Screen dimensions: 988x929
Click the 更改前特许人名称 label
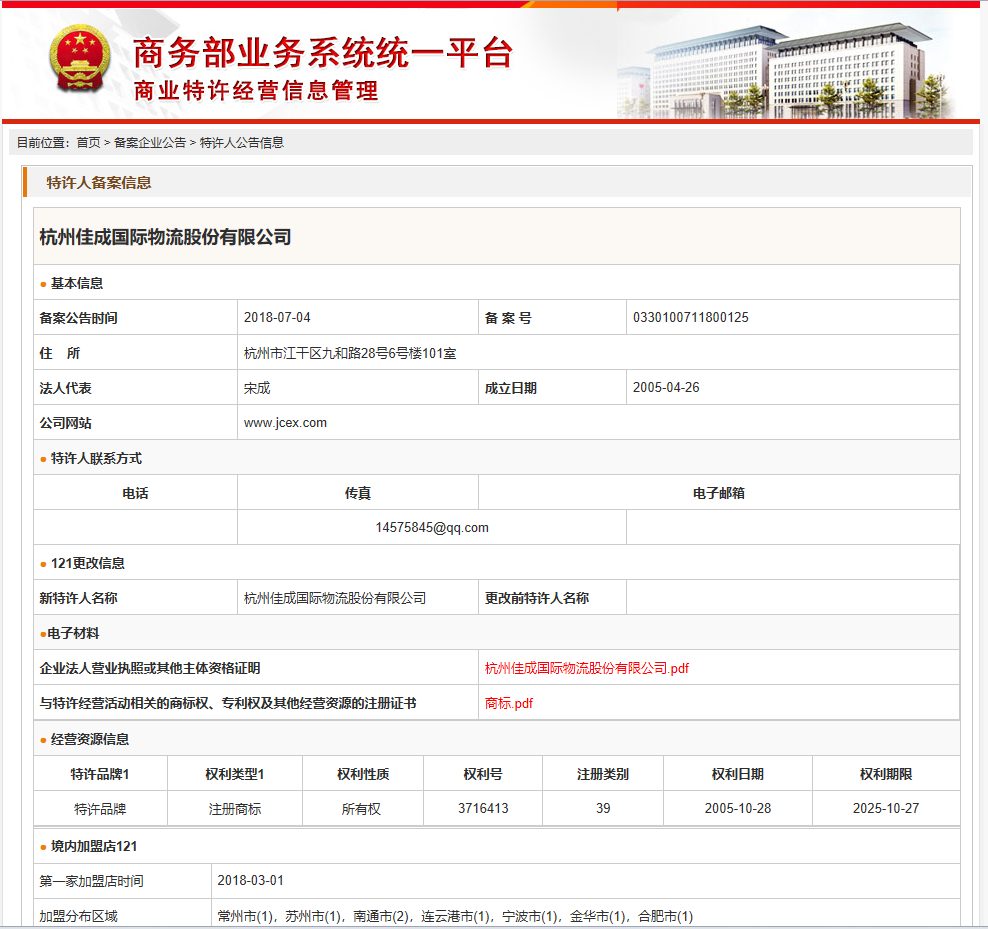coord(537,598)
